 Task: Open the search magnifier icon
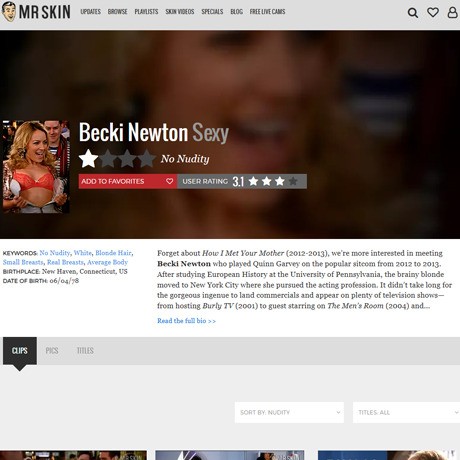click(413, 13)
